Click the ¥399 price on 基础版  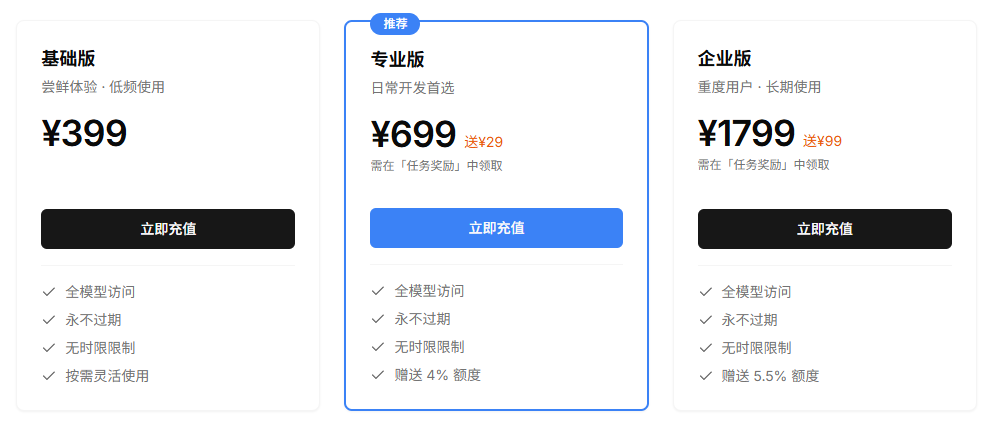tap(84, 134)
